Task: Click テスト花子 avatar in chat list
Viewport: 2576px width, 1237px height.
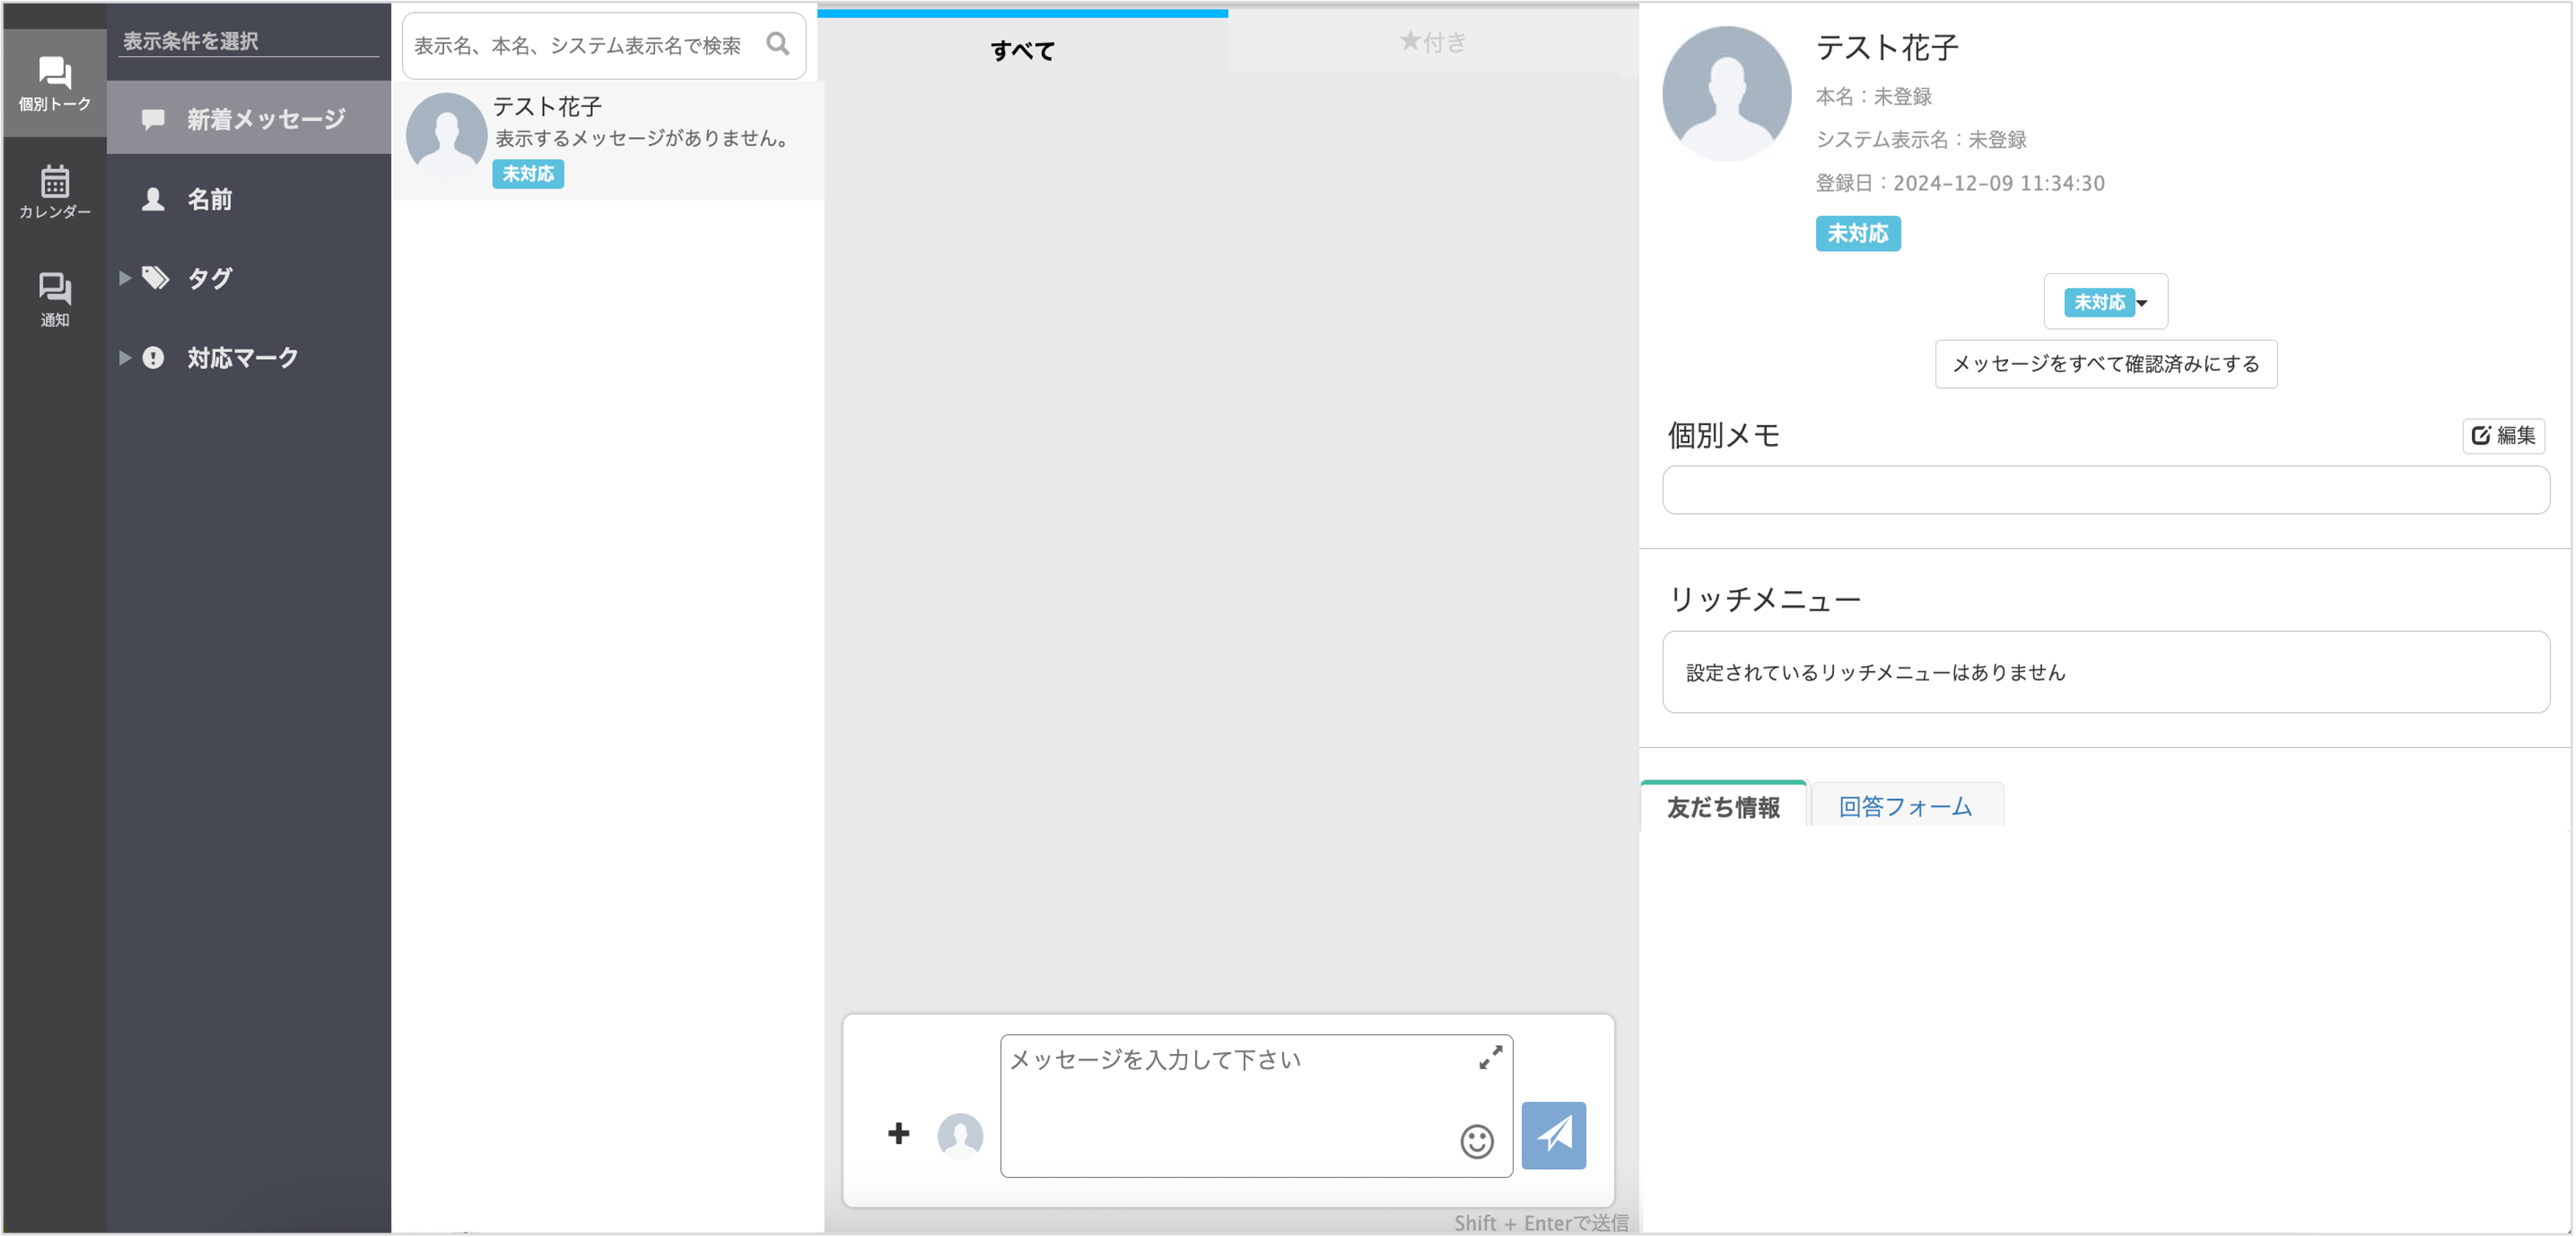Action: click(x=446, y=135)
